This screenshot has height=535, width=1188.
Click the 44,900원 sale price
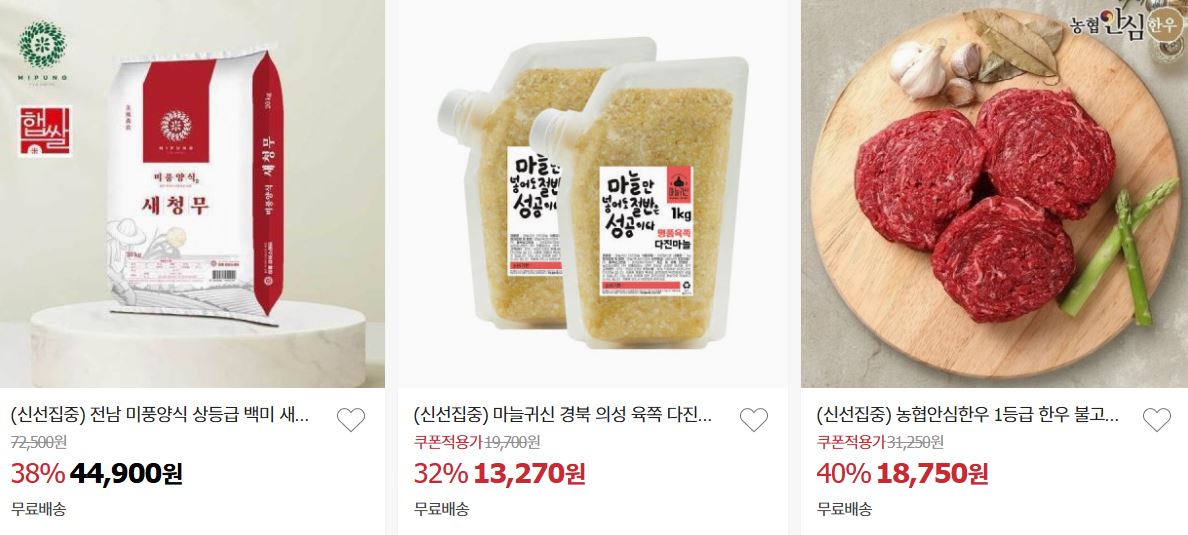click(x=126, y=474)
